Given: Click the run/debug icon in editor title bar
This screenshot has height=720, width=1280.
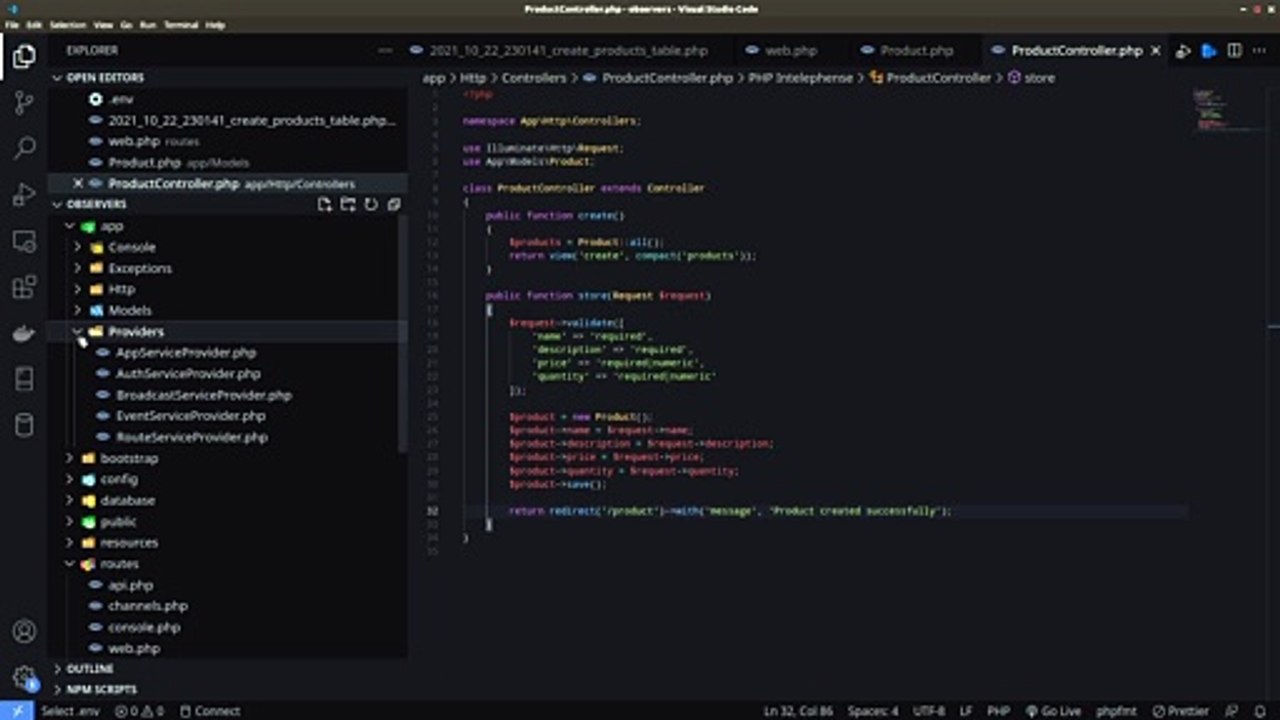Looking at the screenshot, I should pyautogui.click(x=1183, y=50).
